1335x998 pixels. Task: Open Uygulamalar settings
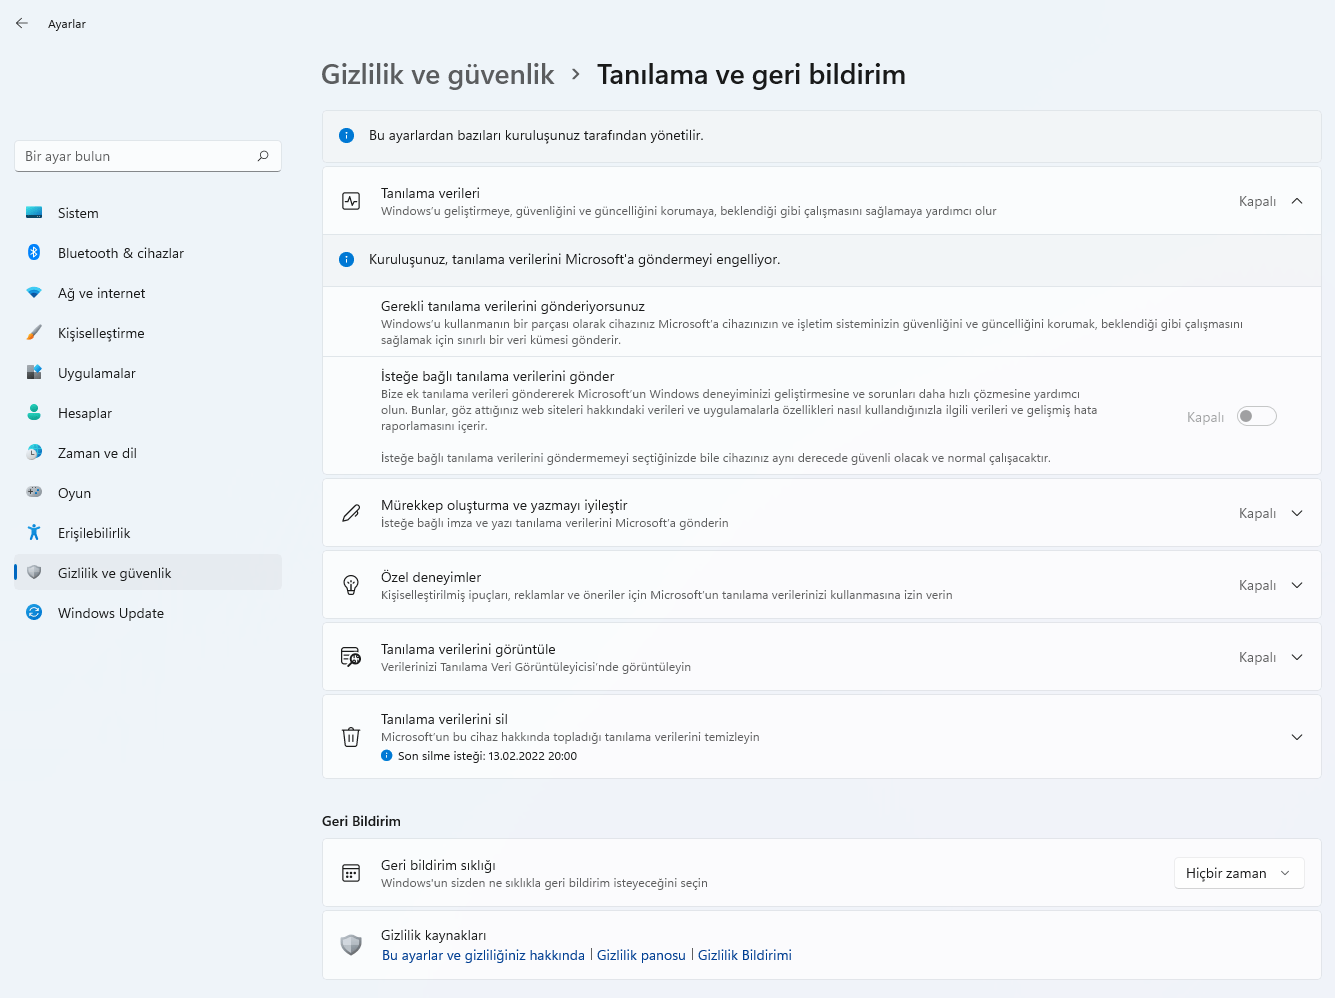148,373
